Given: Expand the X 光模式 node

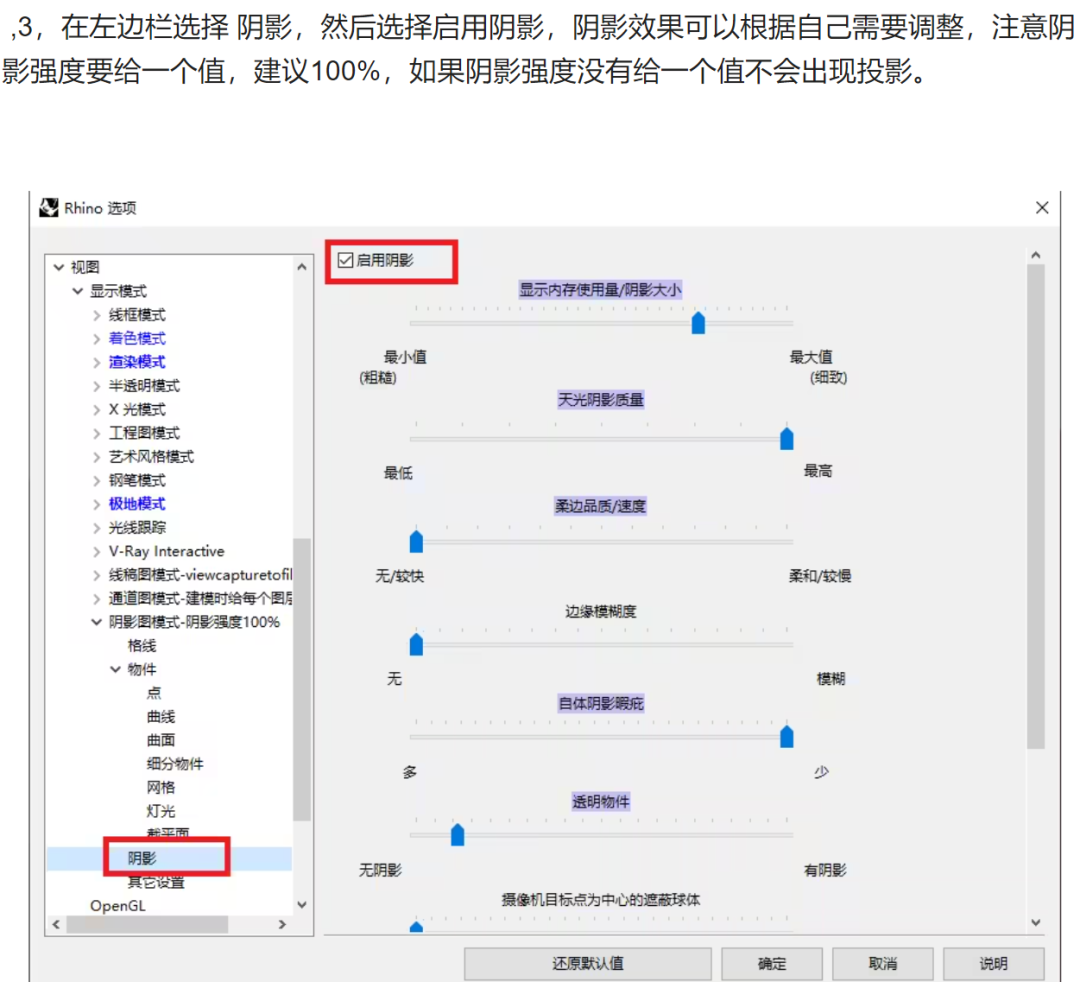Looking at the screenshot, I should click(96, 410).
